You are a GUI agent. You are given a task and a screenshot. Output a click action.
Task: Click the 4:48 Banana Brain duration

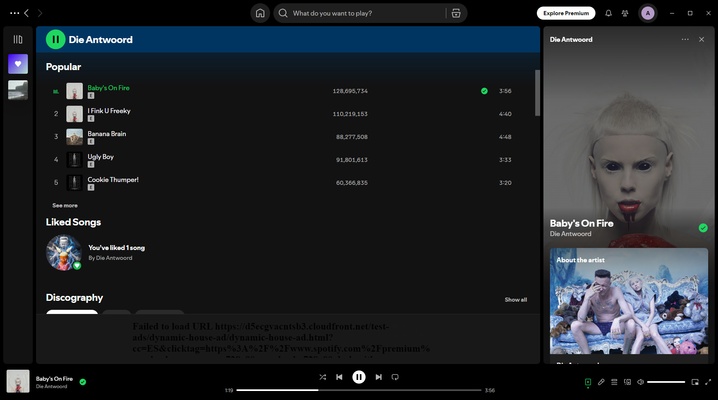point(505,137)
